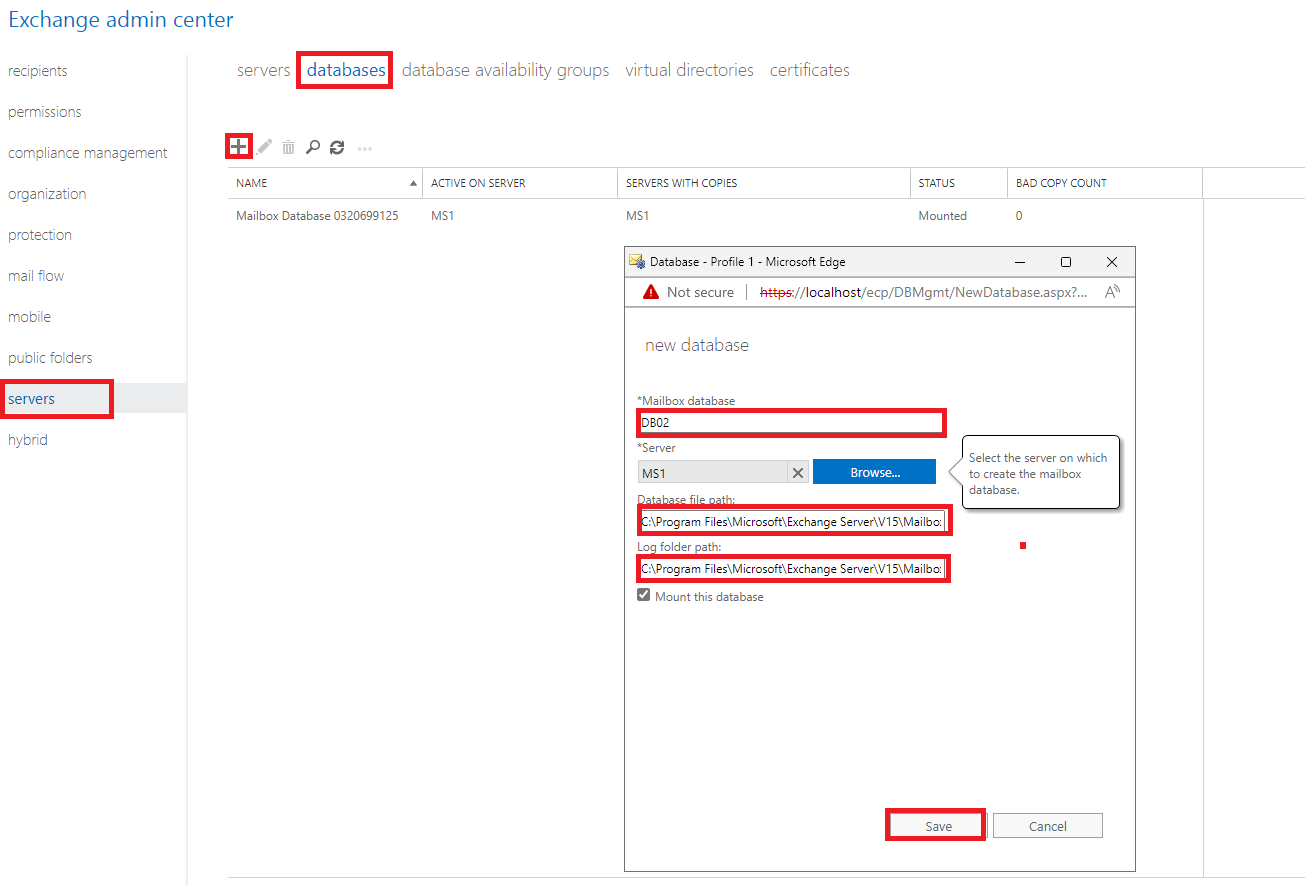Sort by ACTIVE ON SERVER column header

pos(520,183)
